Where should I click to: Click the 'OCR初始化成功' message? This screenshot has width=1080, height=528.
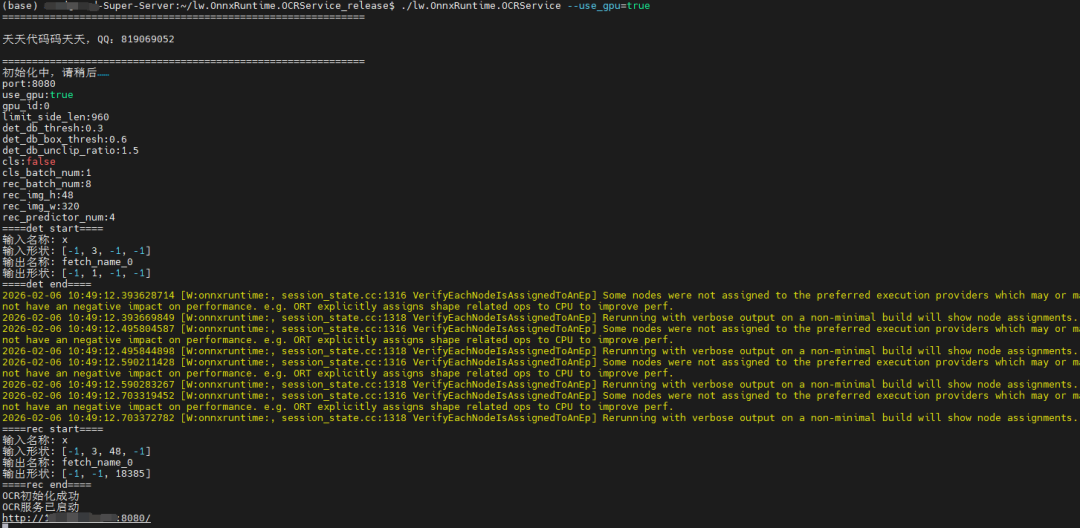(x=41, y=496)
